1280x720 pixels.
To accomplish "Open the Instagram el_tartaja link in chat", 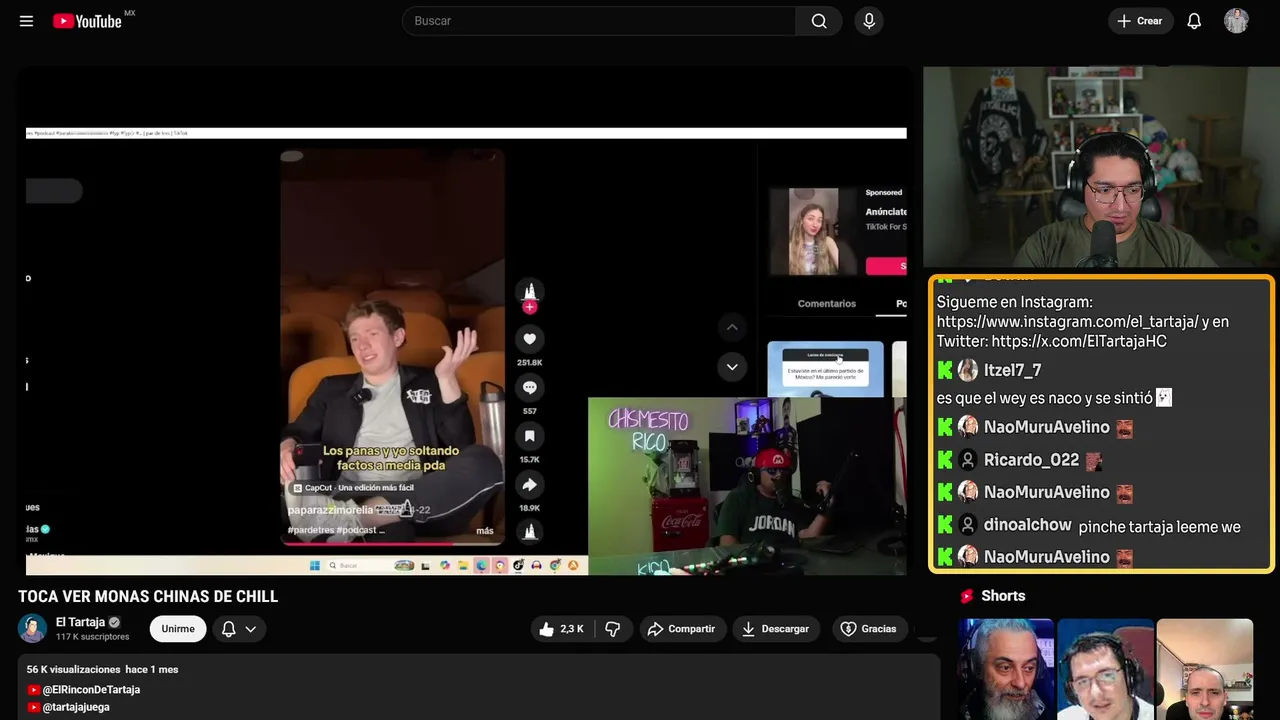I will [x=1068, y=322].
